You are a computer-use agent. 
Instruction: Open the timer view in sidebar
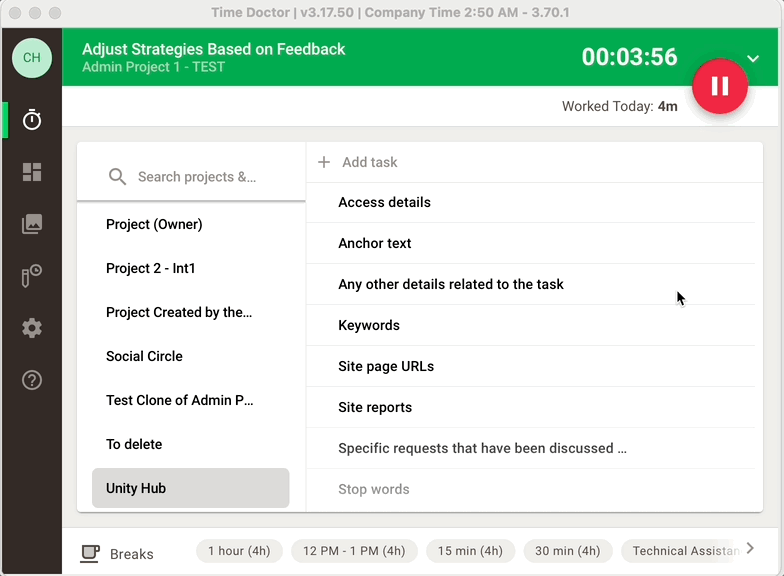coord(32,120)
